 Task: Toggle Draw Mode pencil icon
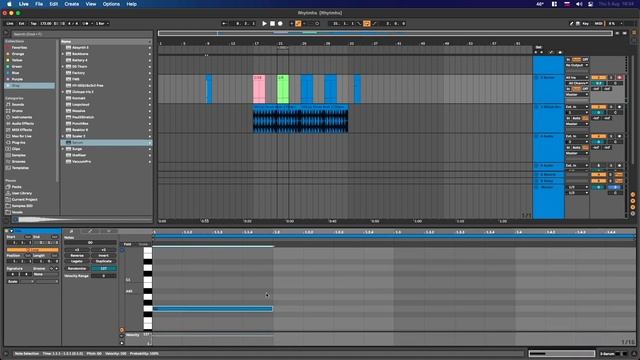click(x=571, y=24)
